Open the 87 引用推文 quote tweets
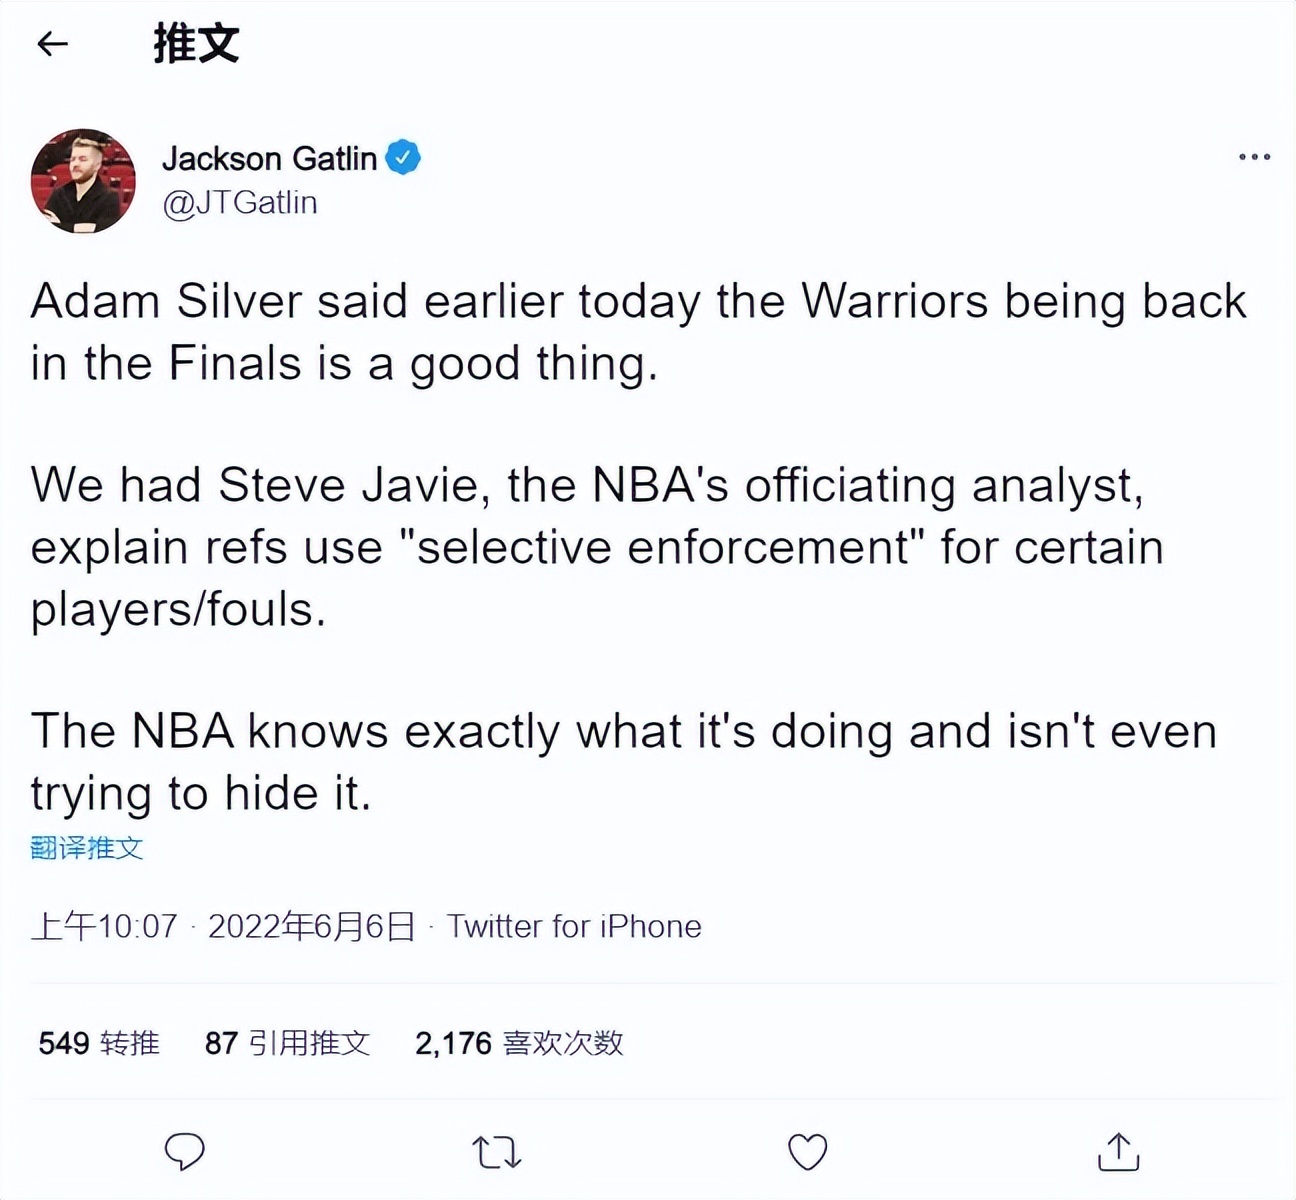Image resolution: width=1296 pixels, height=1200 pixels. point(287,1043)
